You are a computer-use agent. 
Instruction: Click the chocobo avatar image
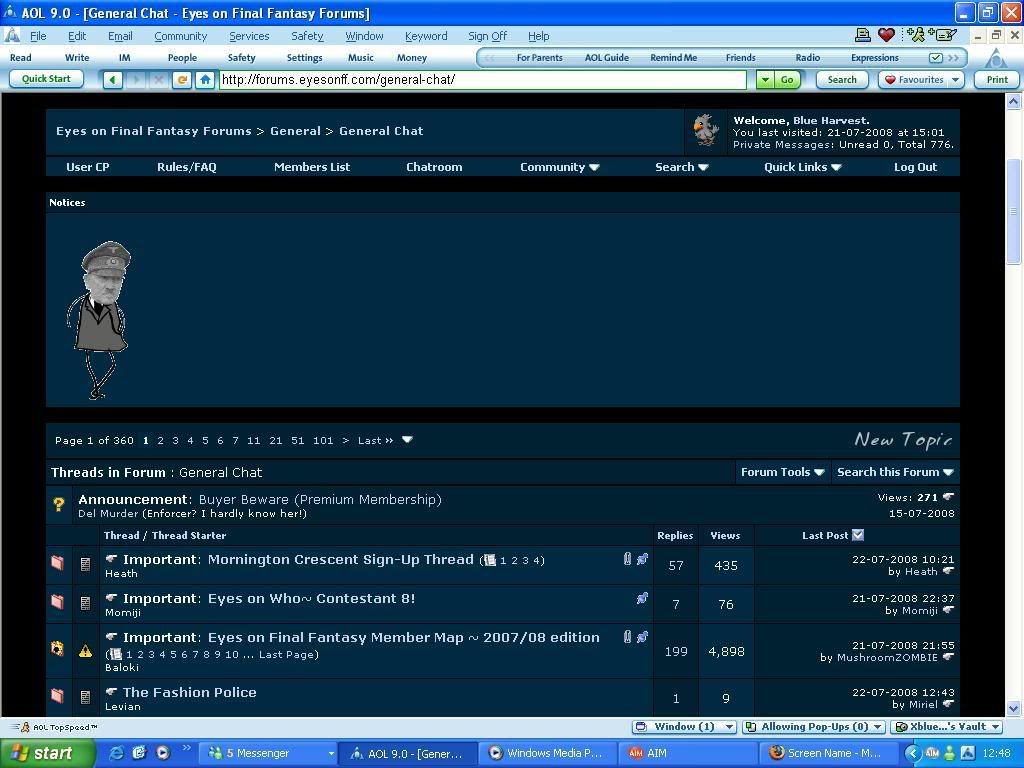coord(705,131)
